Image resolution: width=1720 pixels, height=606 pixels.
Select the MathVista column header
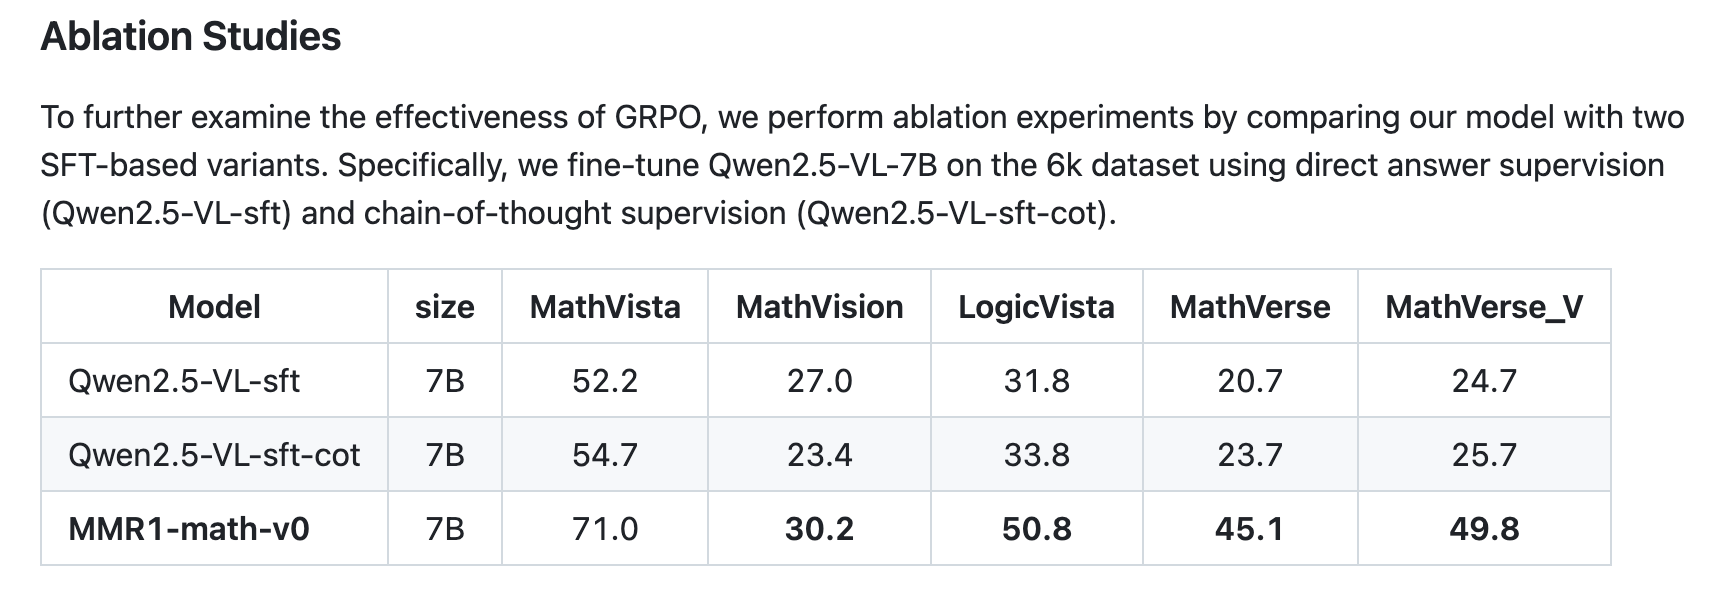(605, 307)
